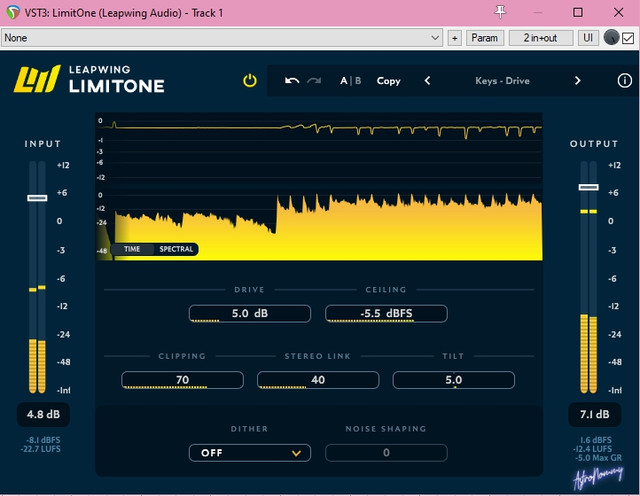Open the Keys - Drive preset menu

[x=502, y=80]
